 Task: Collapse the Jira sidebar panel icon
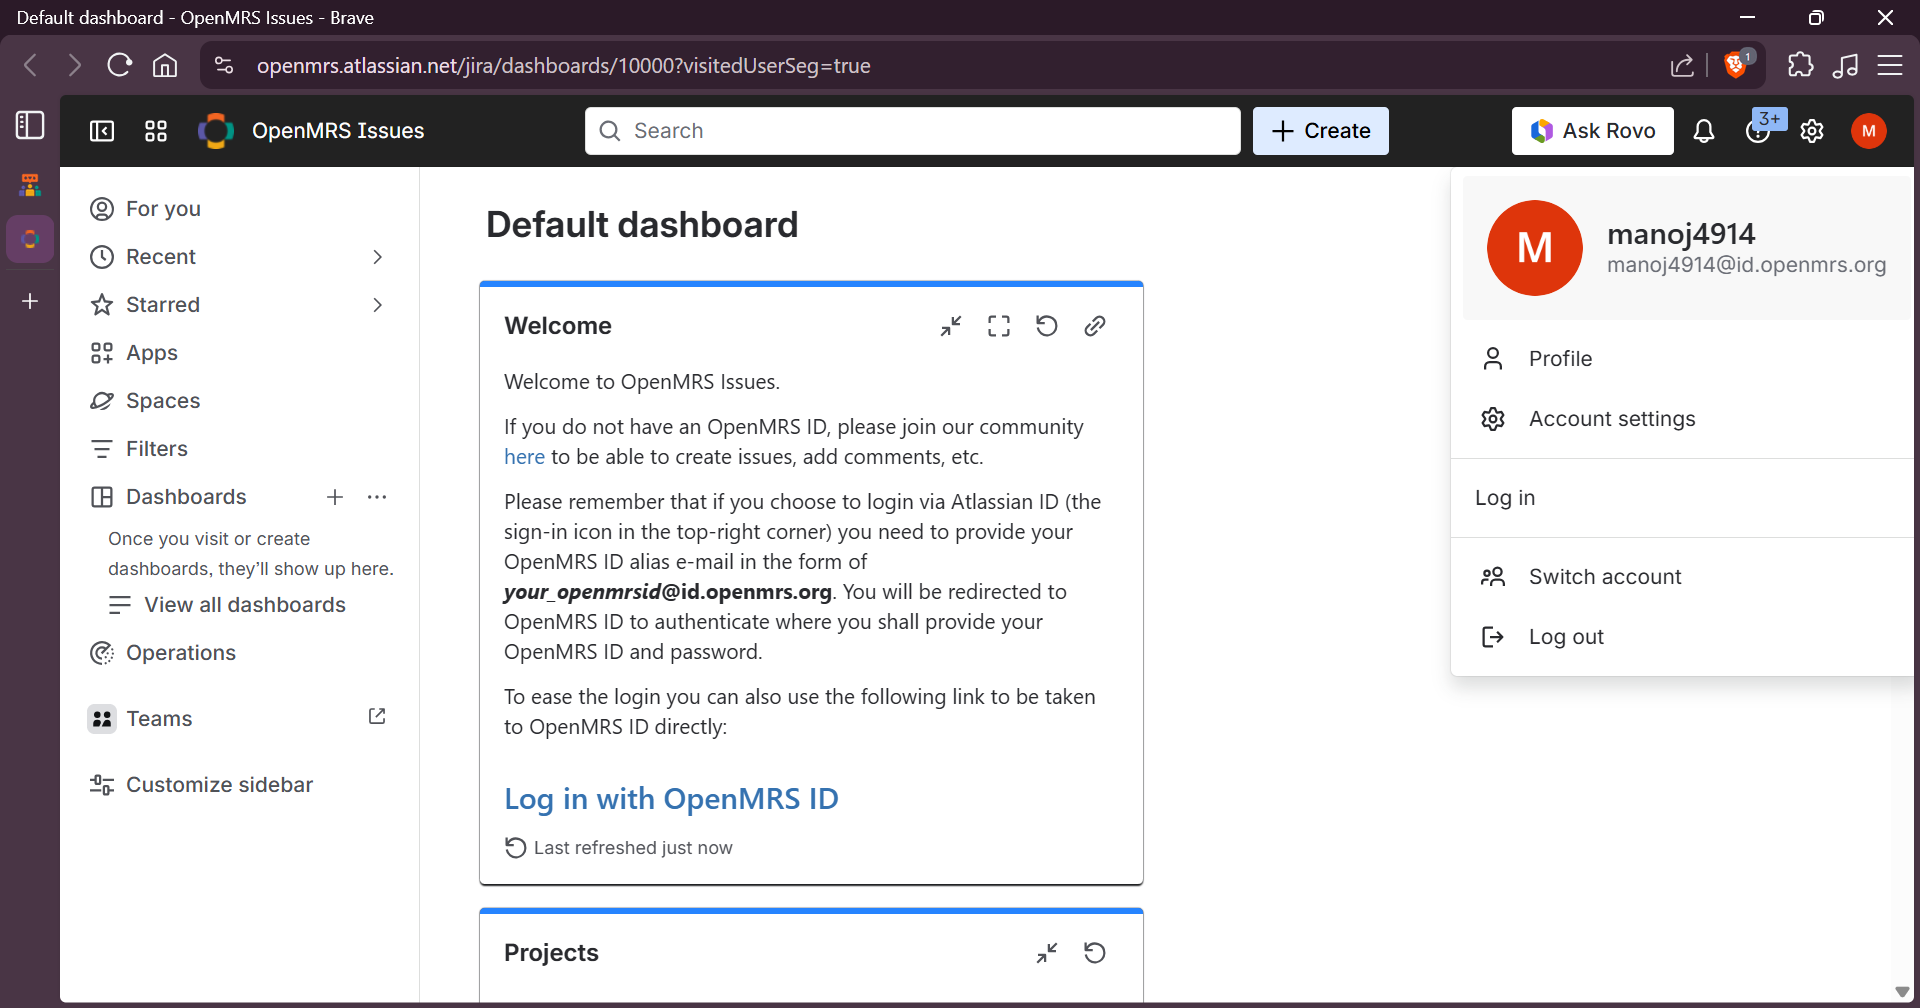pos(102,131)
